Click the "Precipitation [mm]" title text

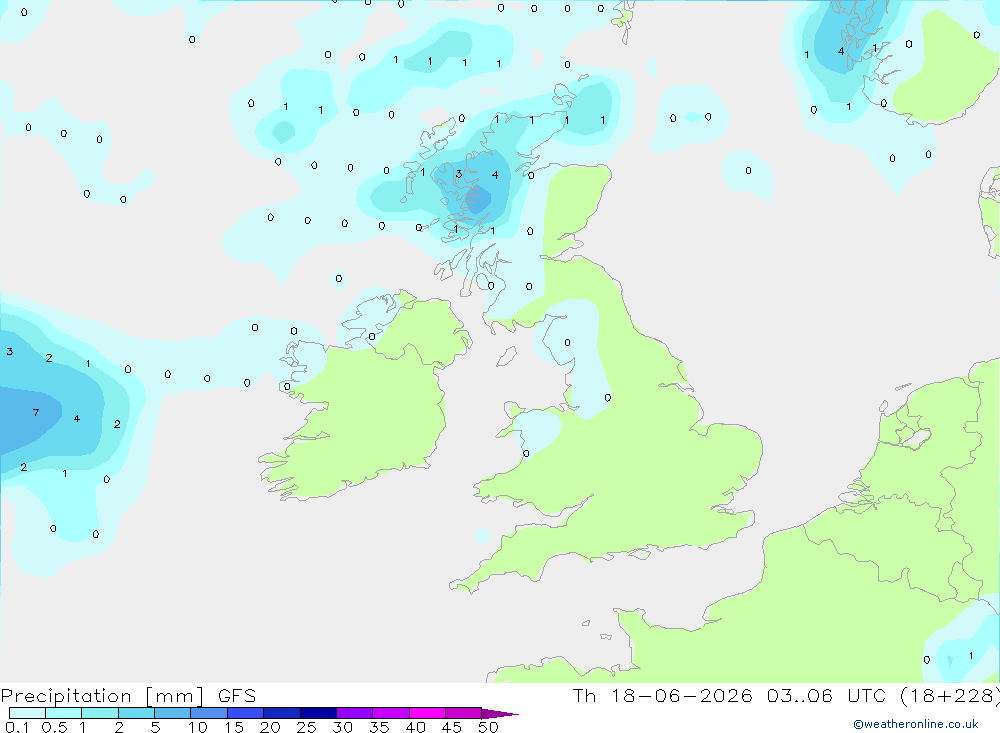(102, 696)
